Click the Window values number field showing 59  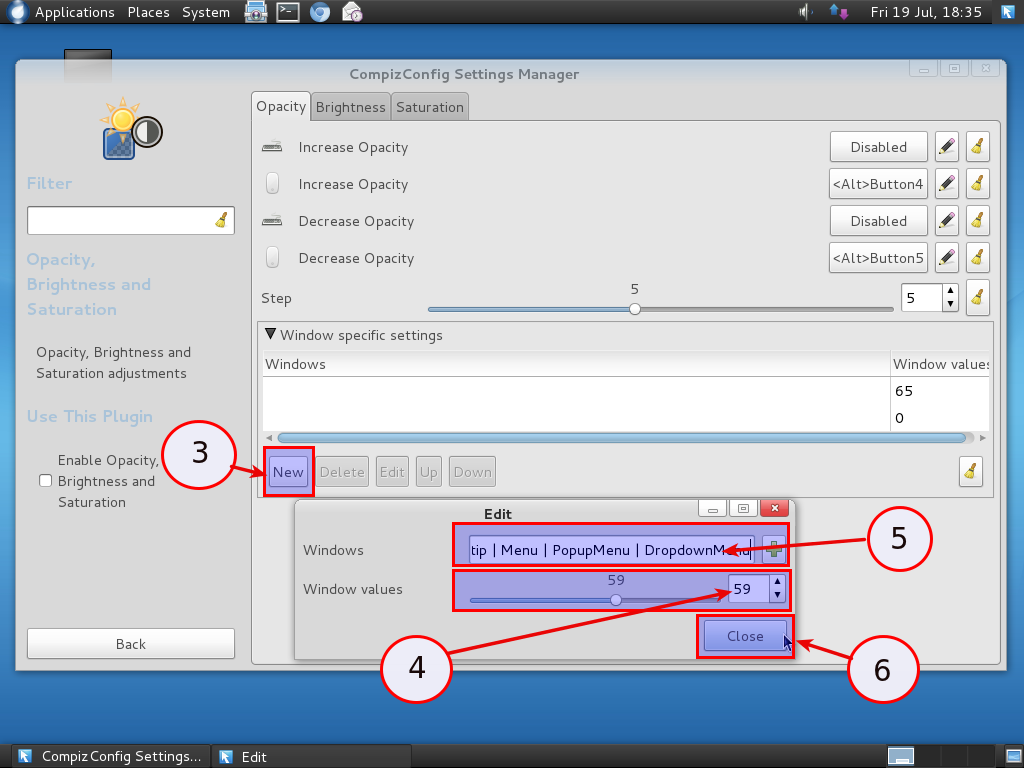pyautogui.click(x=749, y=588)
